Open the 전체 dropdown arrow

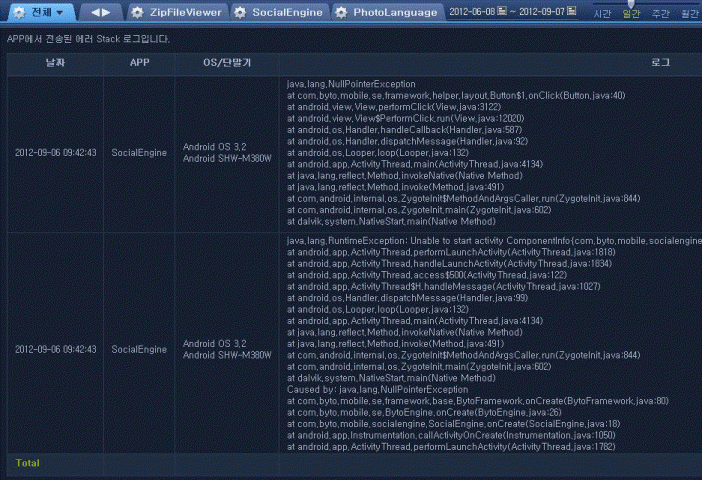coord(60,13)
